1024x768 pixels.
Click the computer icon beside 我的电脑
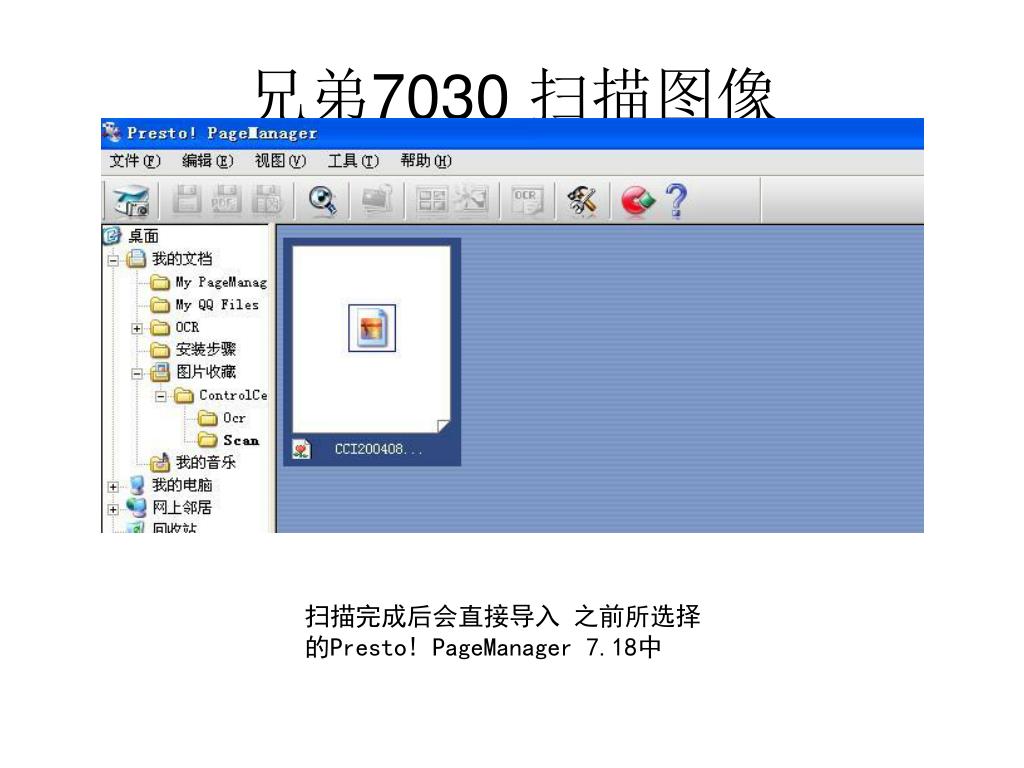click(136, 485)
